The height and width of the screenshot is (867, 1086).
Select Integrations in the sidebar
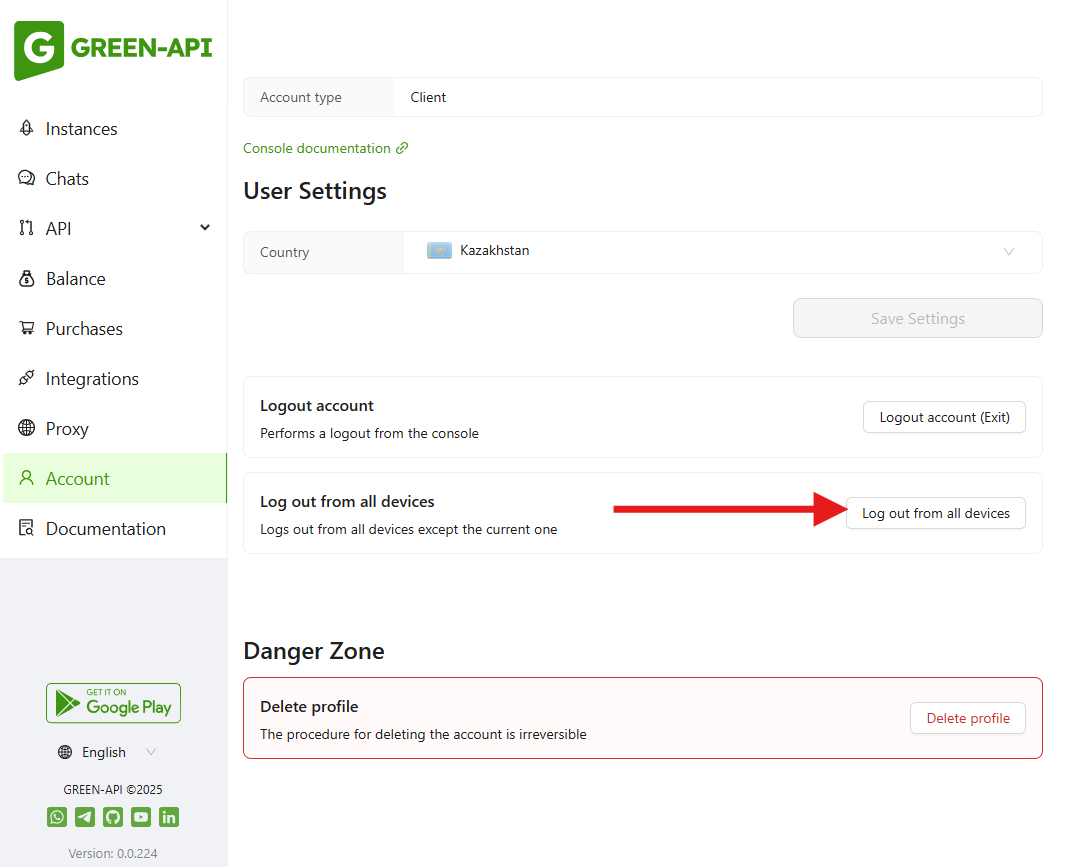point(92,379)
